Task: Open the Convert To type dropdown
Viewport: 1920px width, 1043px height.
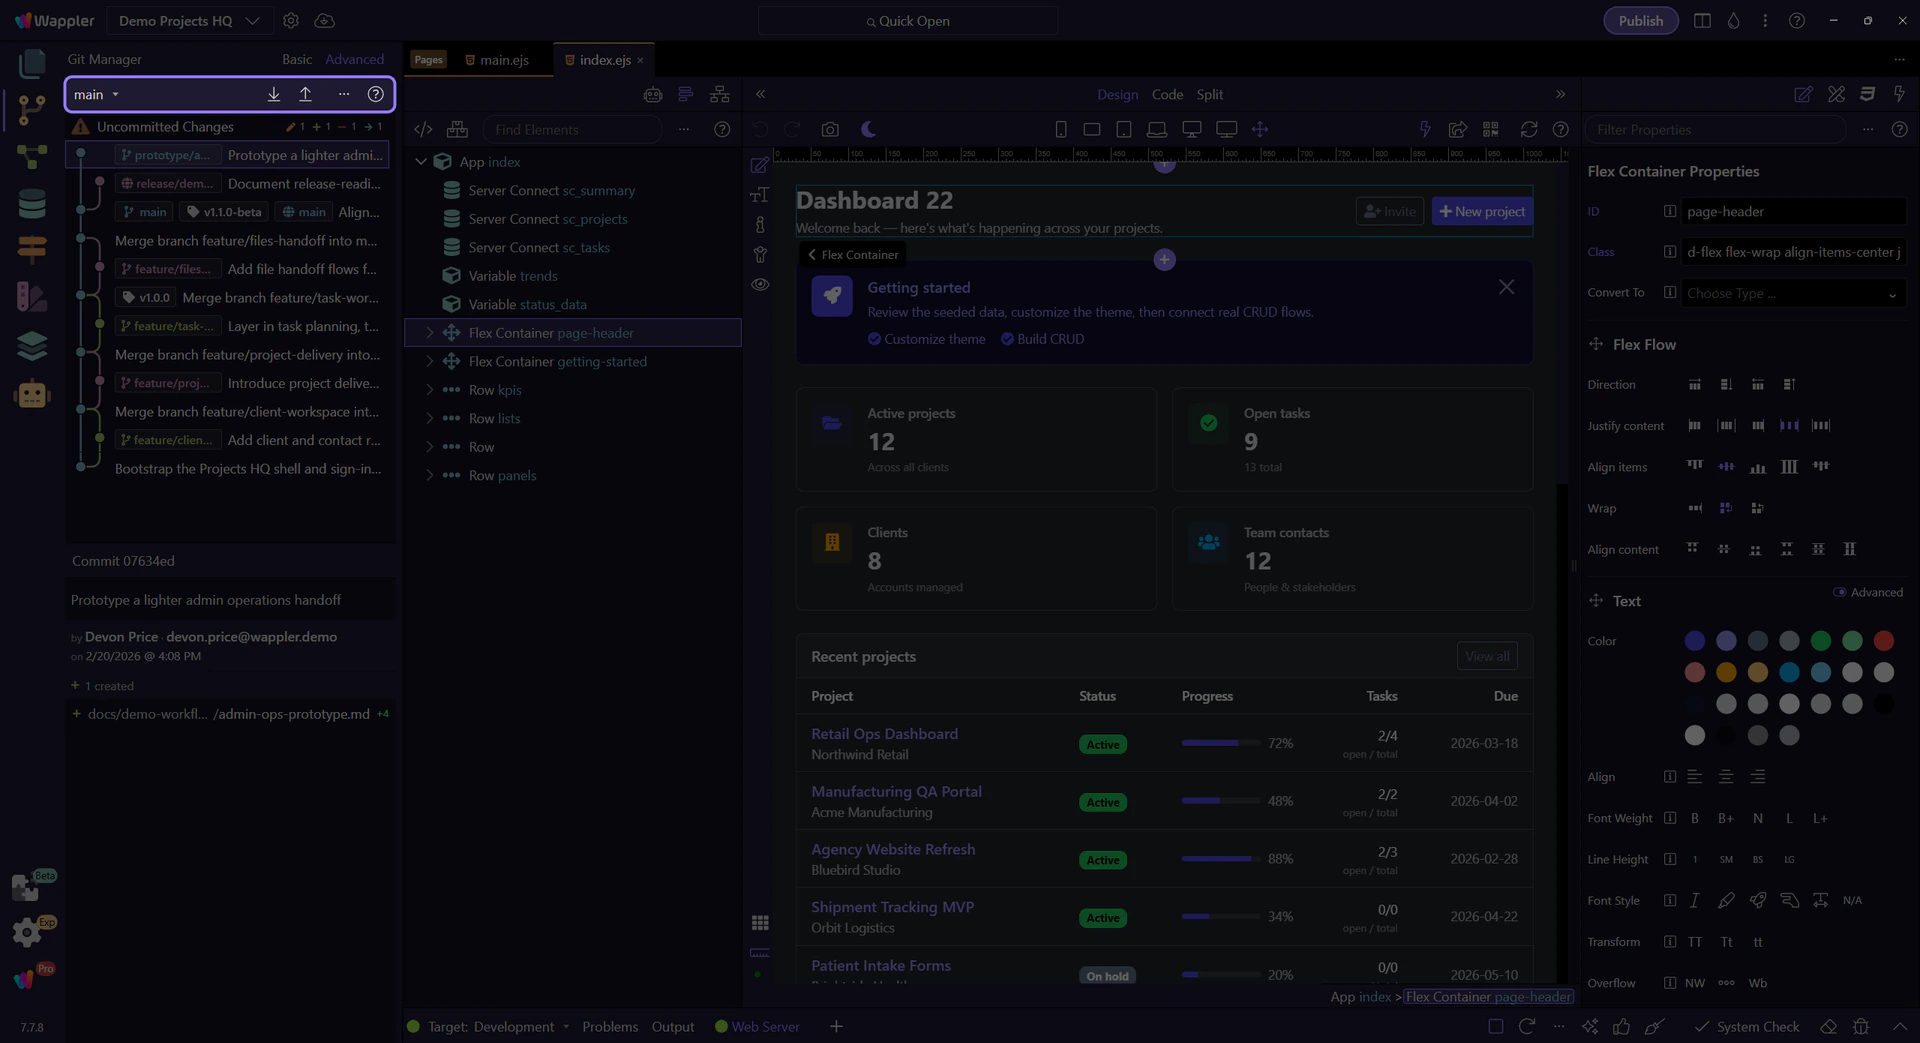Action: [x=1791, y=293]
